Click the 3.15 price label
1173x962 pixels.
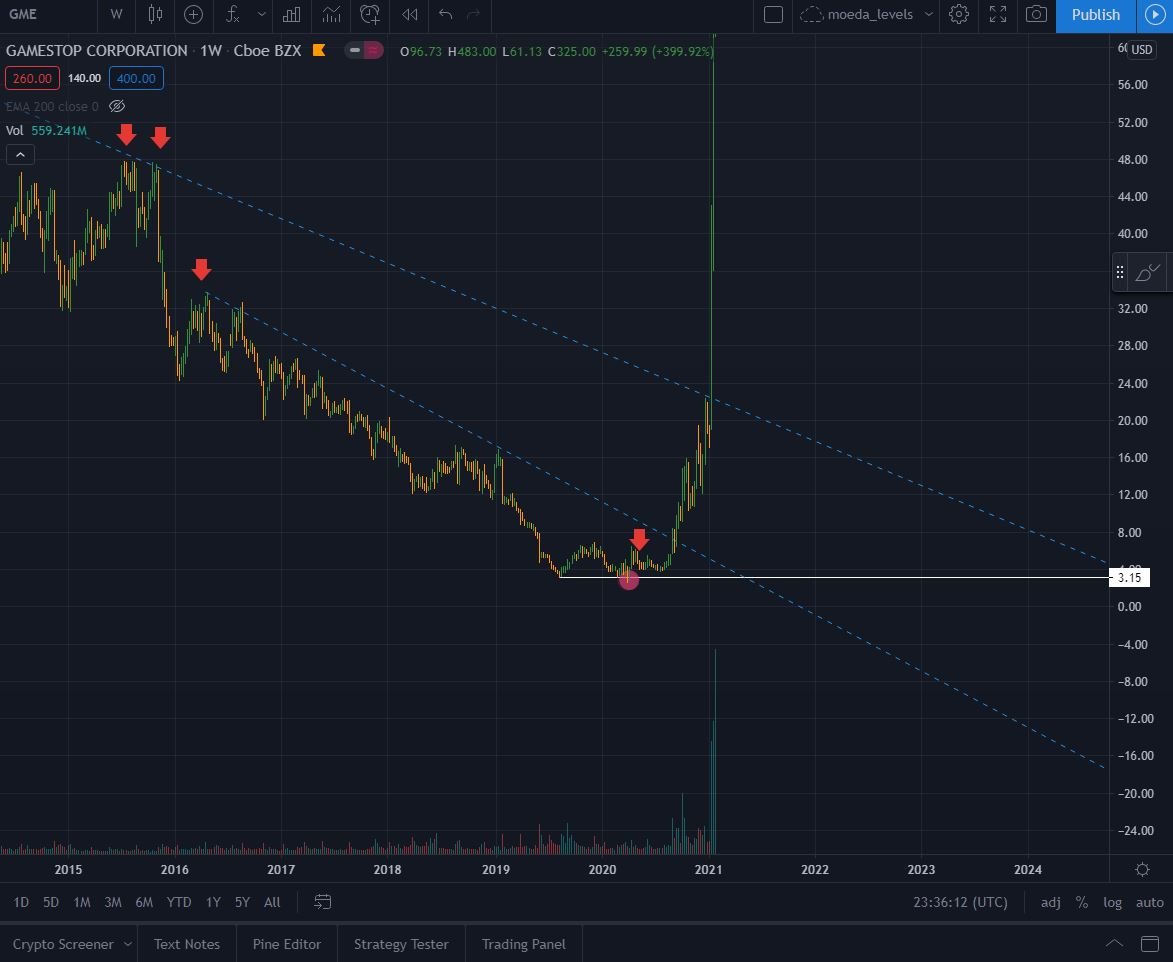1129,577
